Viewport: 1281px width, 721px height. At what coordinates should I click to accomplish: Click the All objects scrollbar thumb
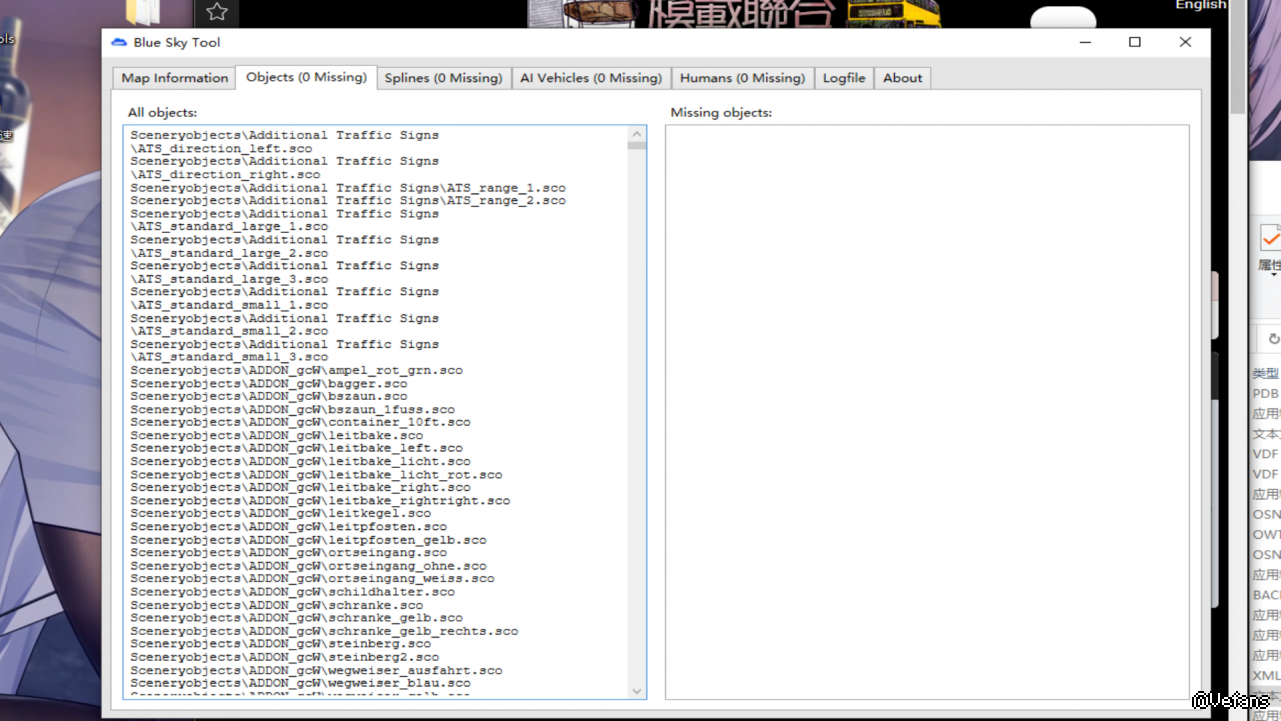pos(637,146)
